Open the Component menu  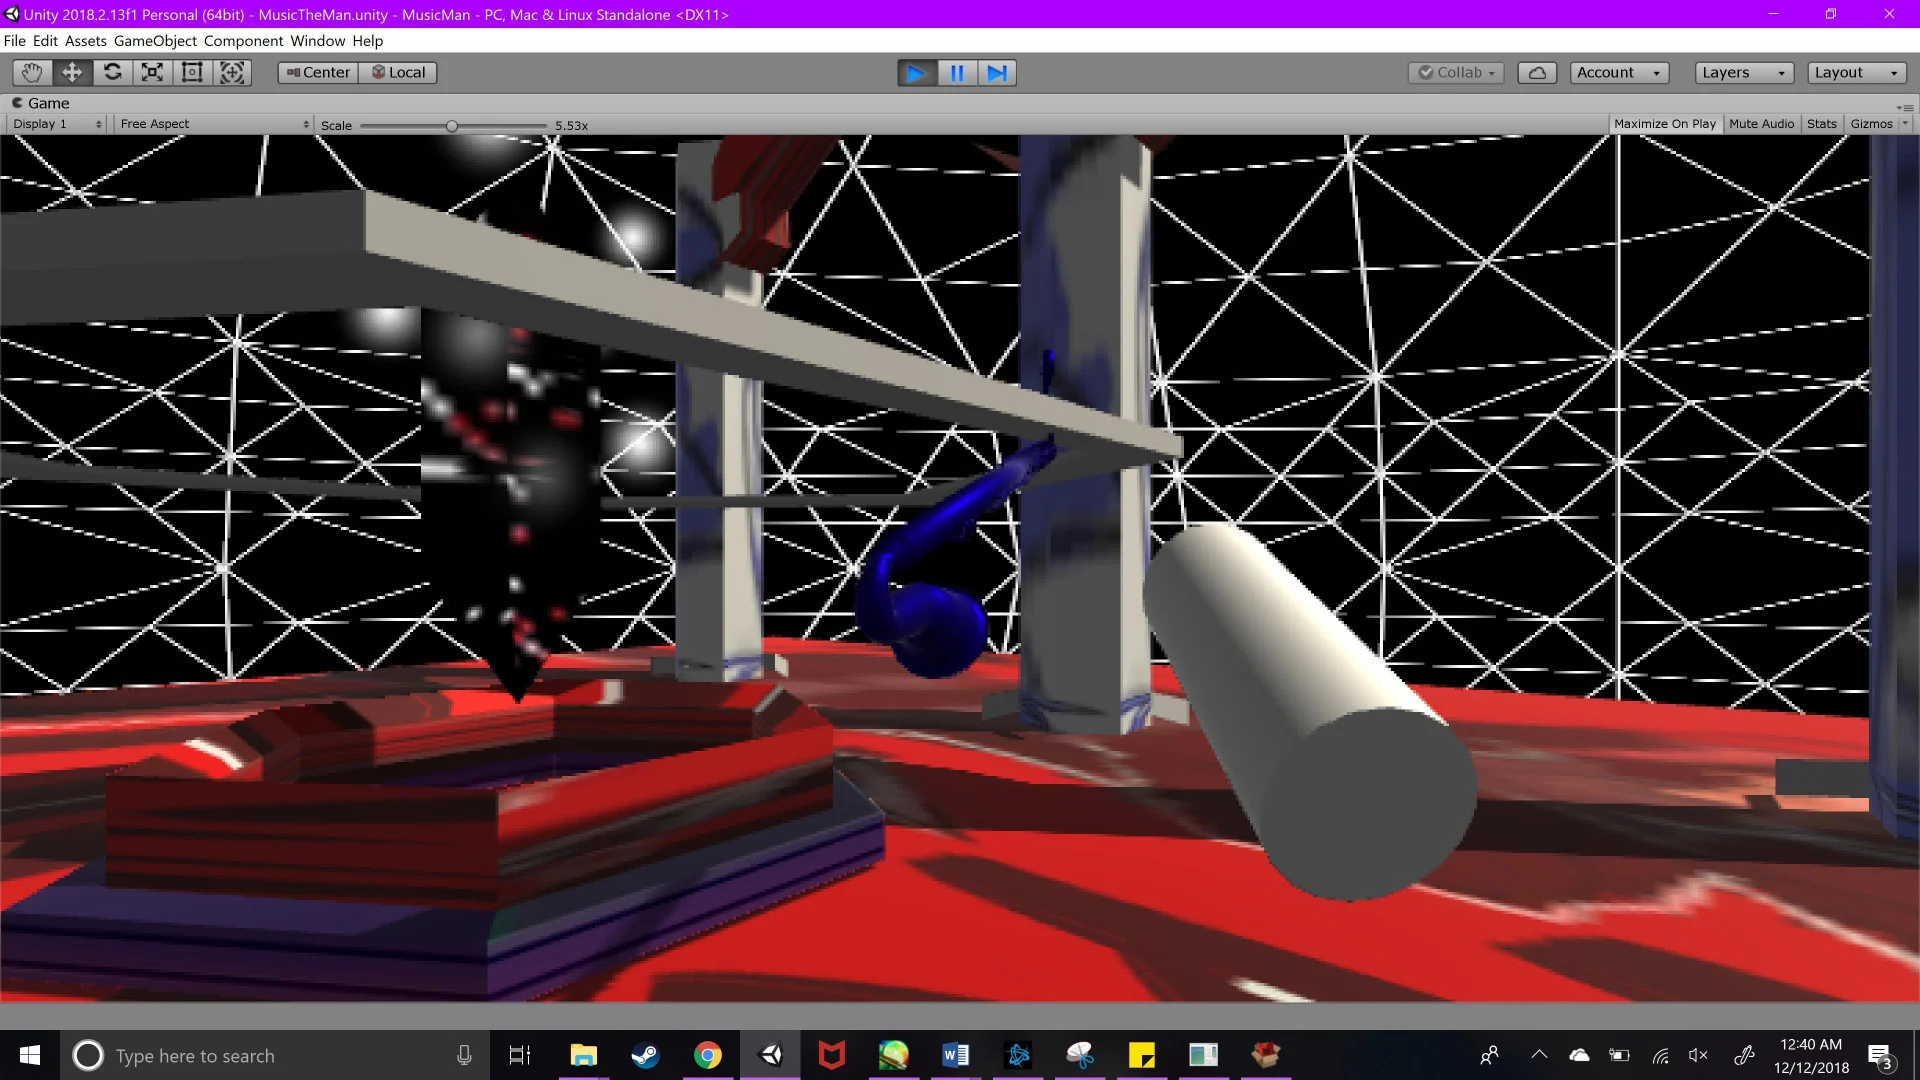point(244,41)
